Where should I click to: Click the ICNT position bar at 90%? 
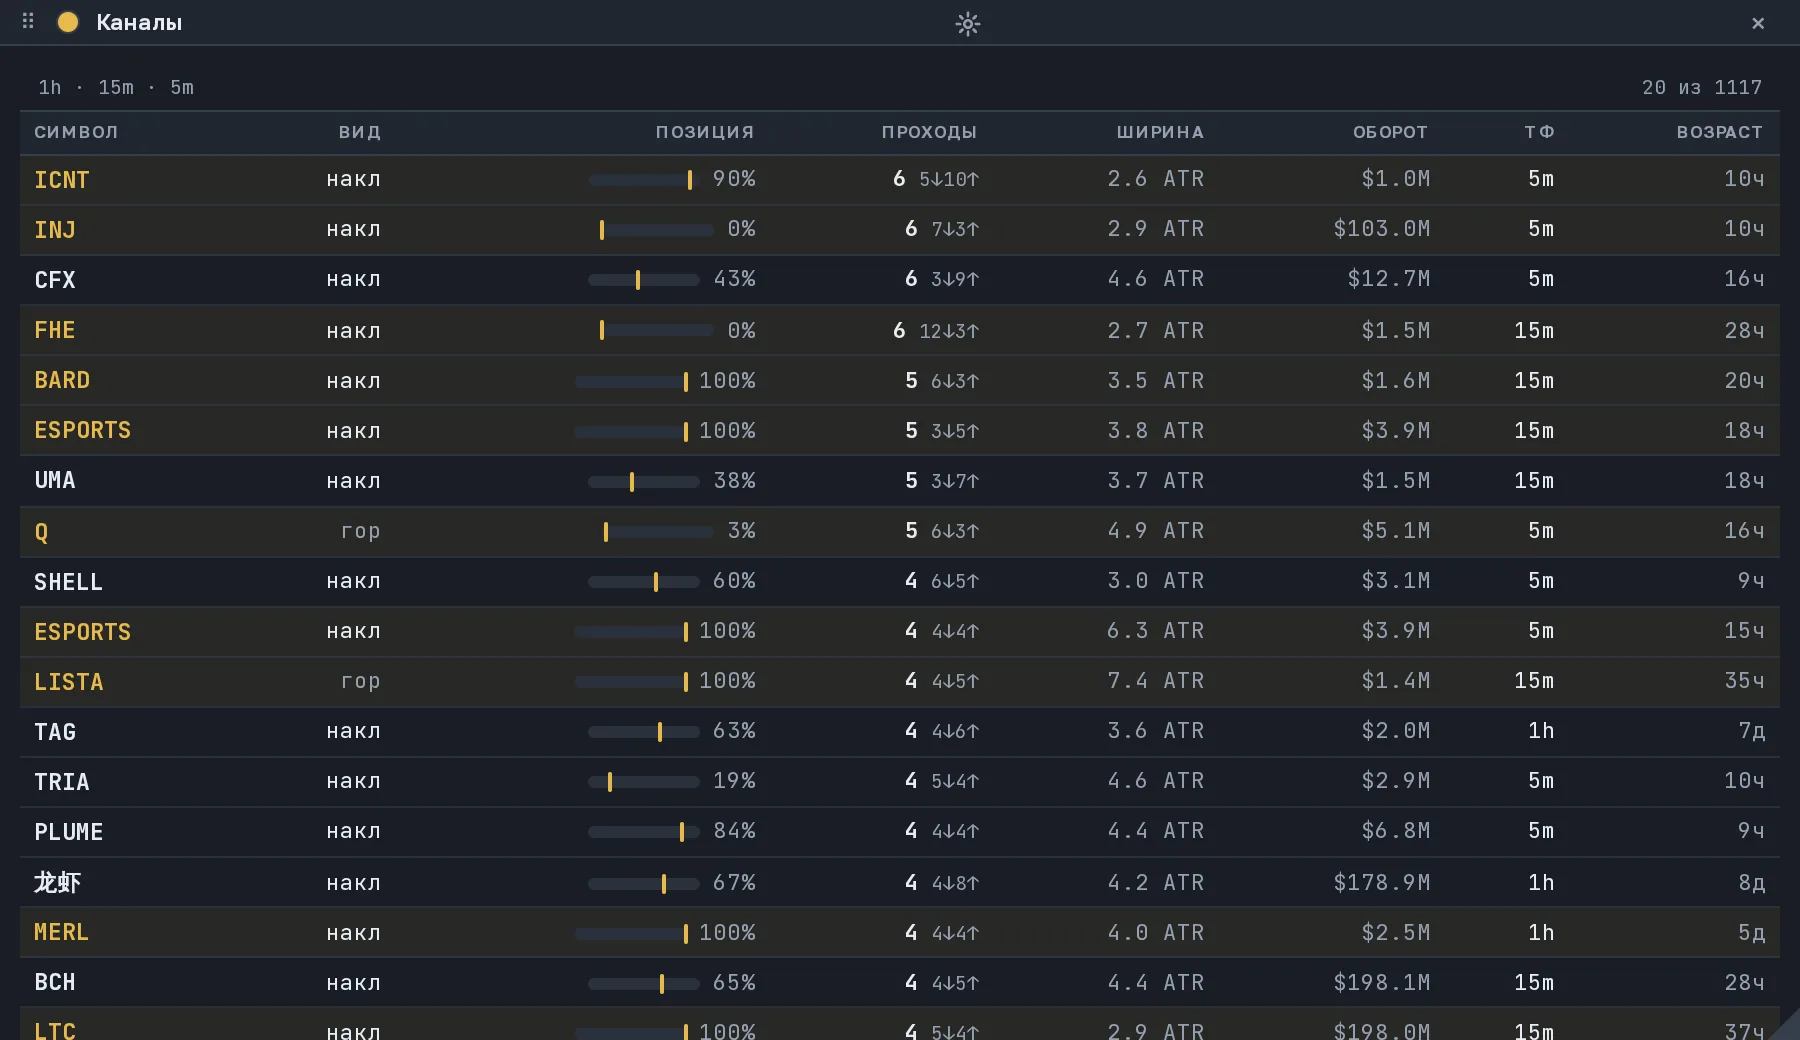point(644,180)
